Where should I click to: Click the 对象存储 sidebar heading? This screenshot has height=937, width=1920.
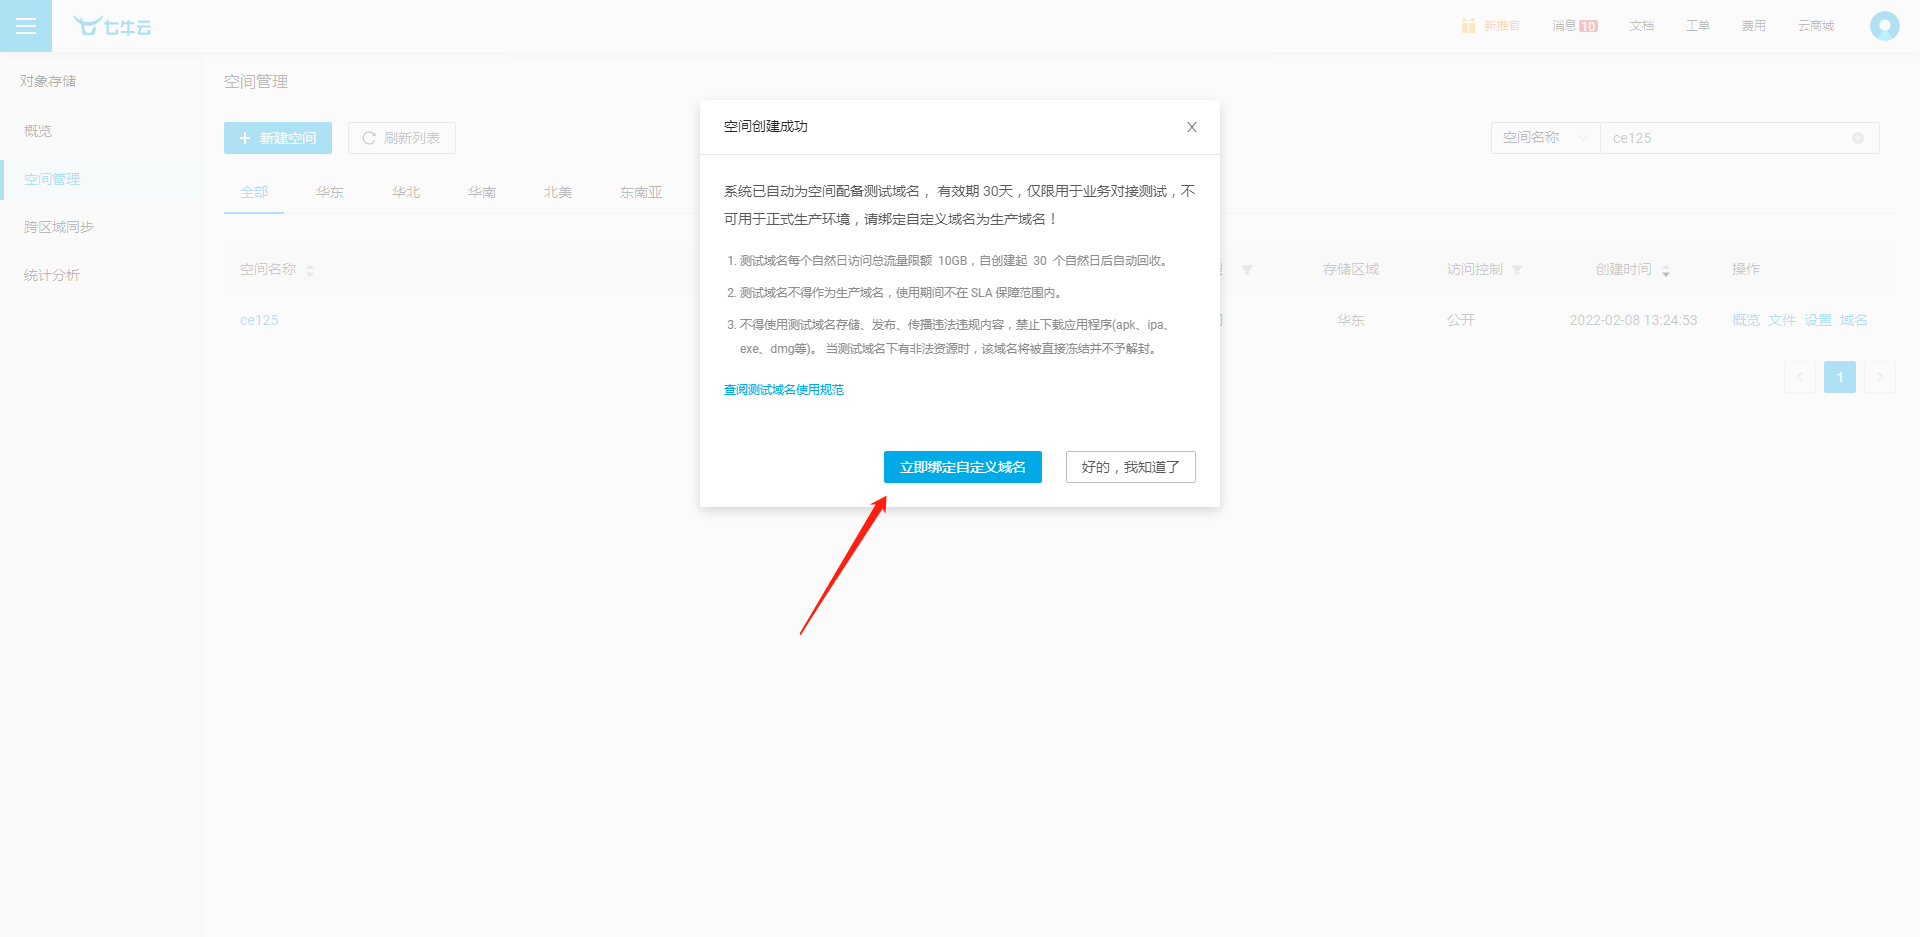(48, 81)
